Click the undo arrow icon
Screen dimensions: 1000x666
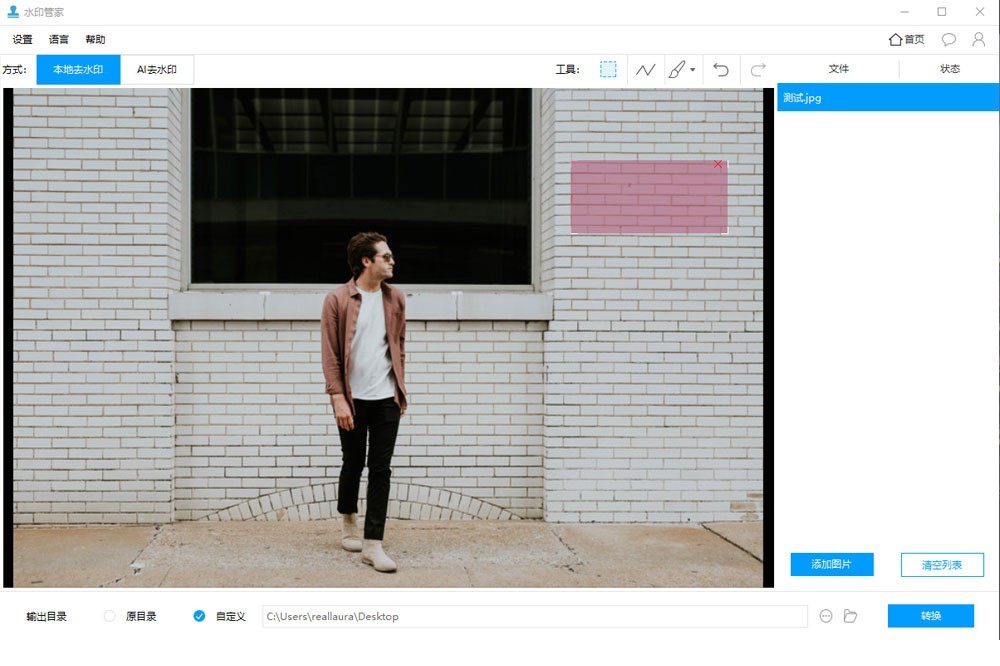coord(721,70)
